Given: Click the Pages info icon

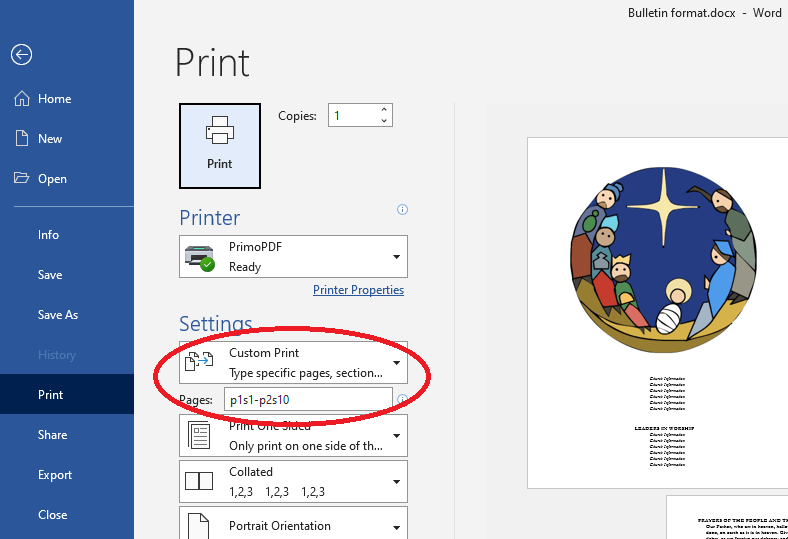Looking at the screenshot, I should pyautogui.click(x=402, y=399).
